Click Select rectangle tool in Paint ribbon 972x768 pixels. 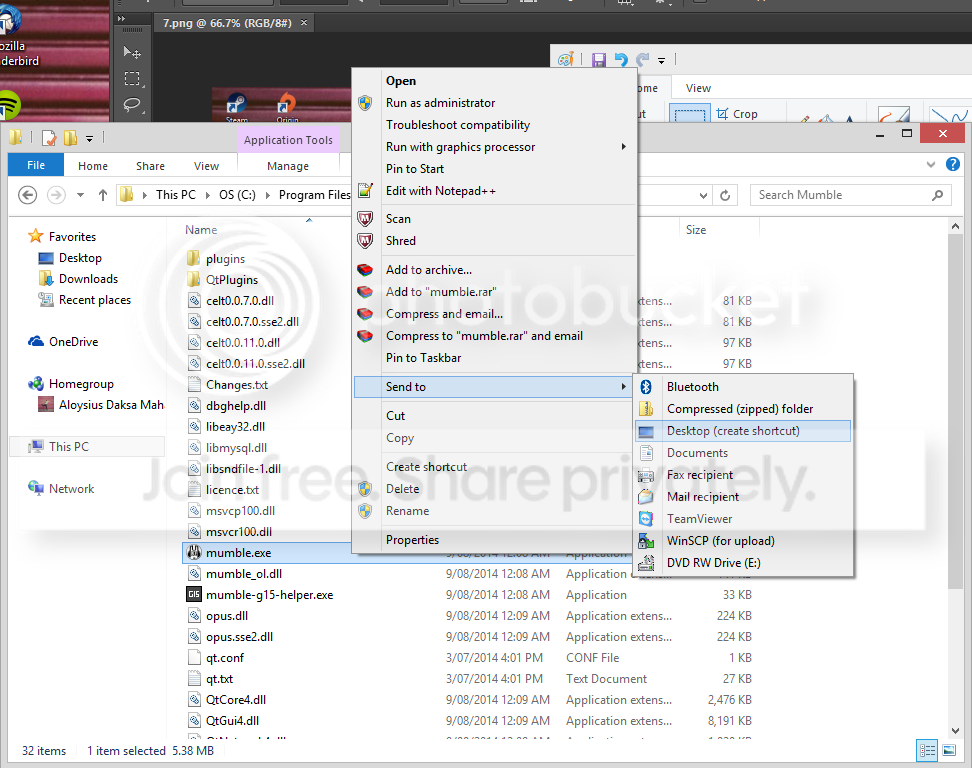click(x=689, y=114)
